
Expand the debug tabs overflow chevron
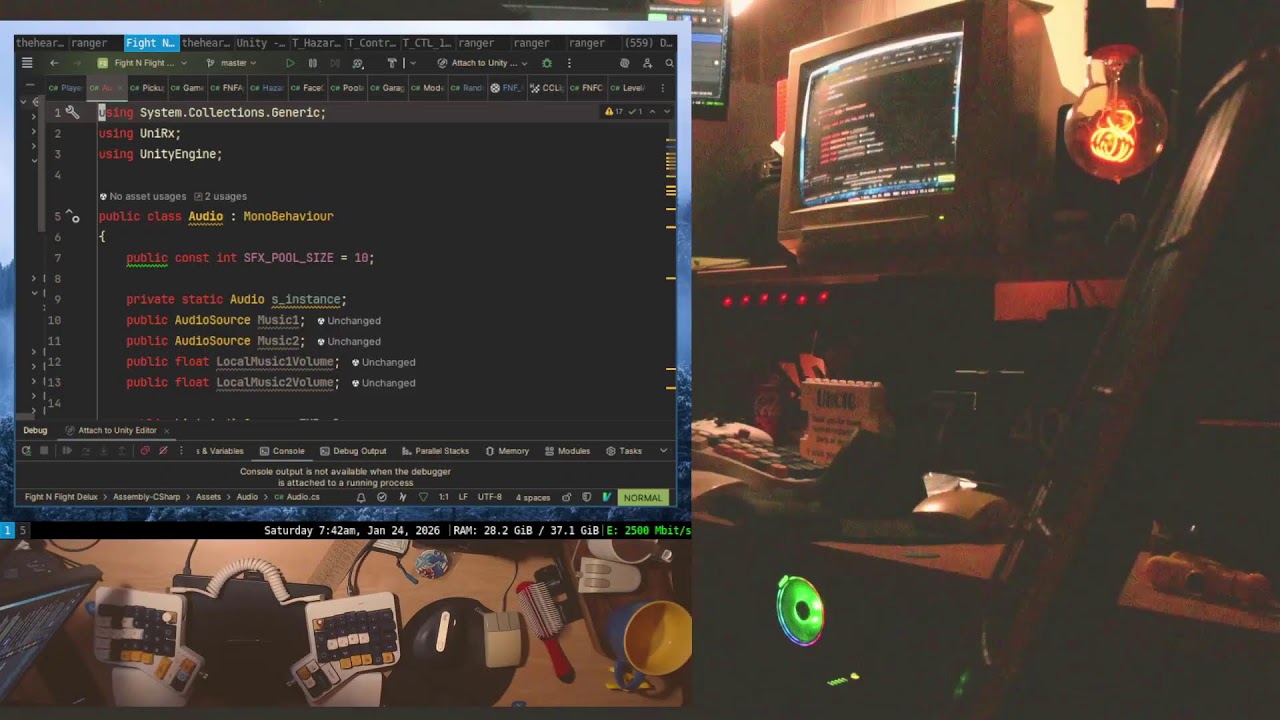coord(663,451)
